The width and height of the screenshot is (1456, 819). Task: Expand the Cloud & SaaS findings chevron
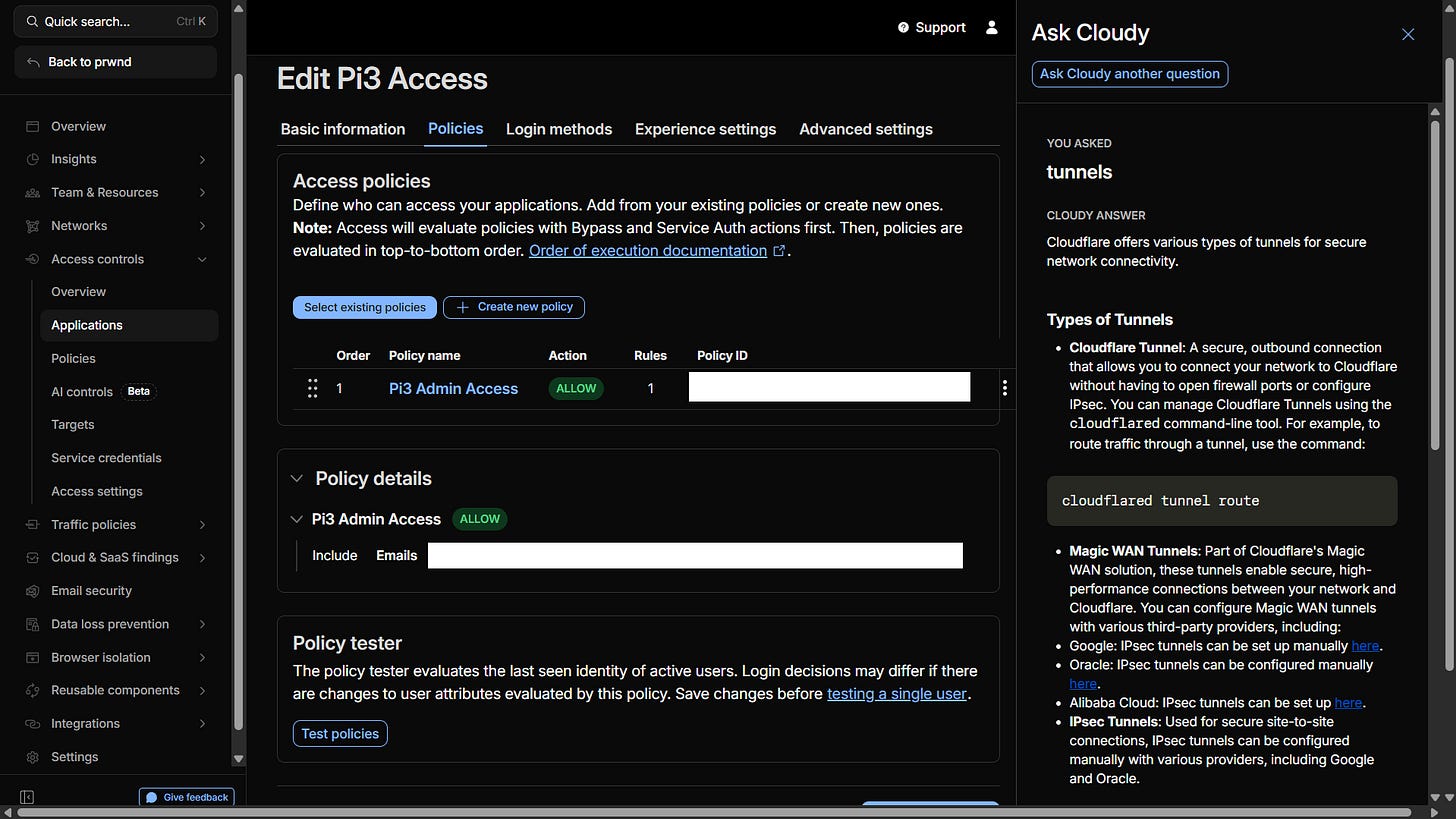point(202,557)
